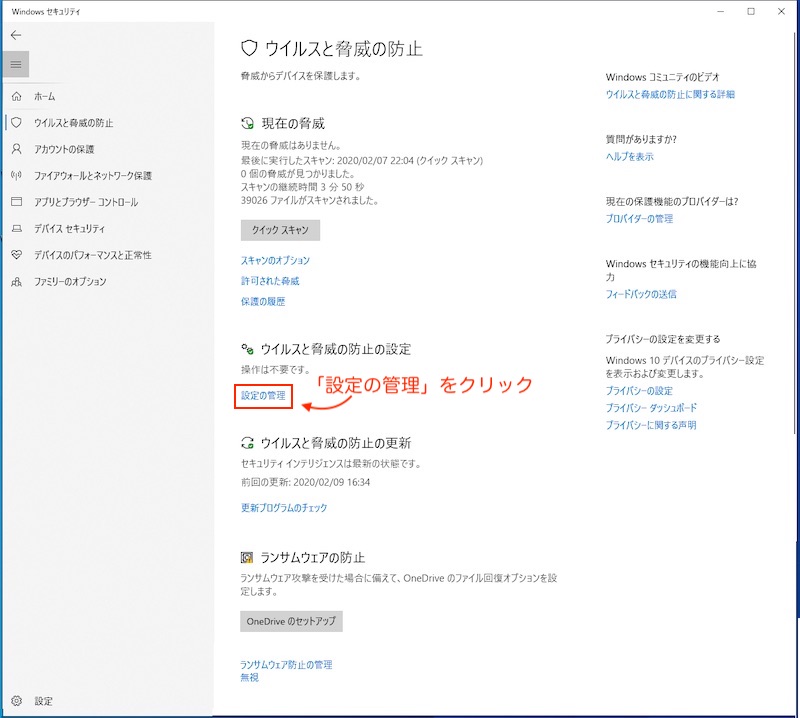Close the Windows セキュリティ window
This screenshot has width=800, height=718.
781,11
